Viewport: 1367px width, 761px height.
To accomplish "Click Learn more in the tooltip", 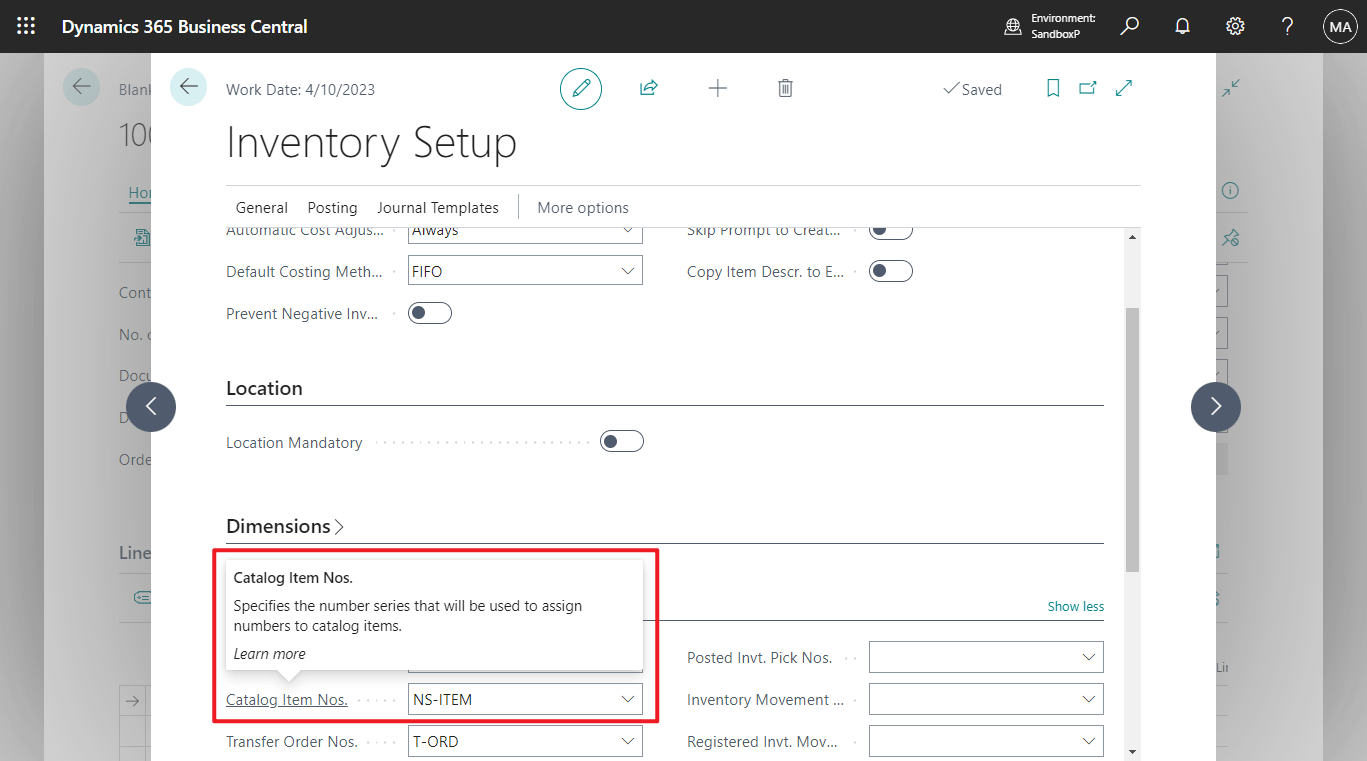I will (270, 654).
